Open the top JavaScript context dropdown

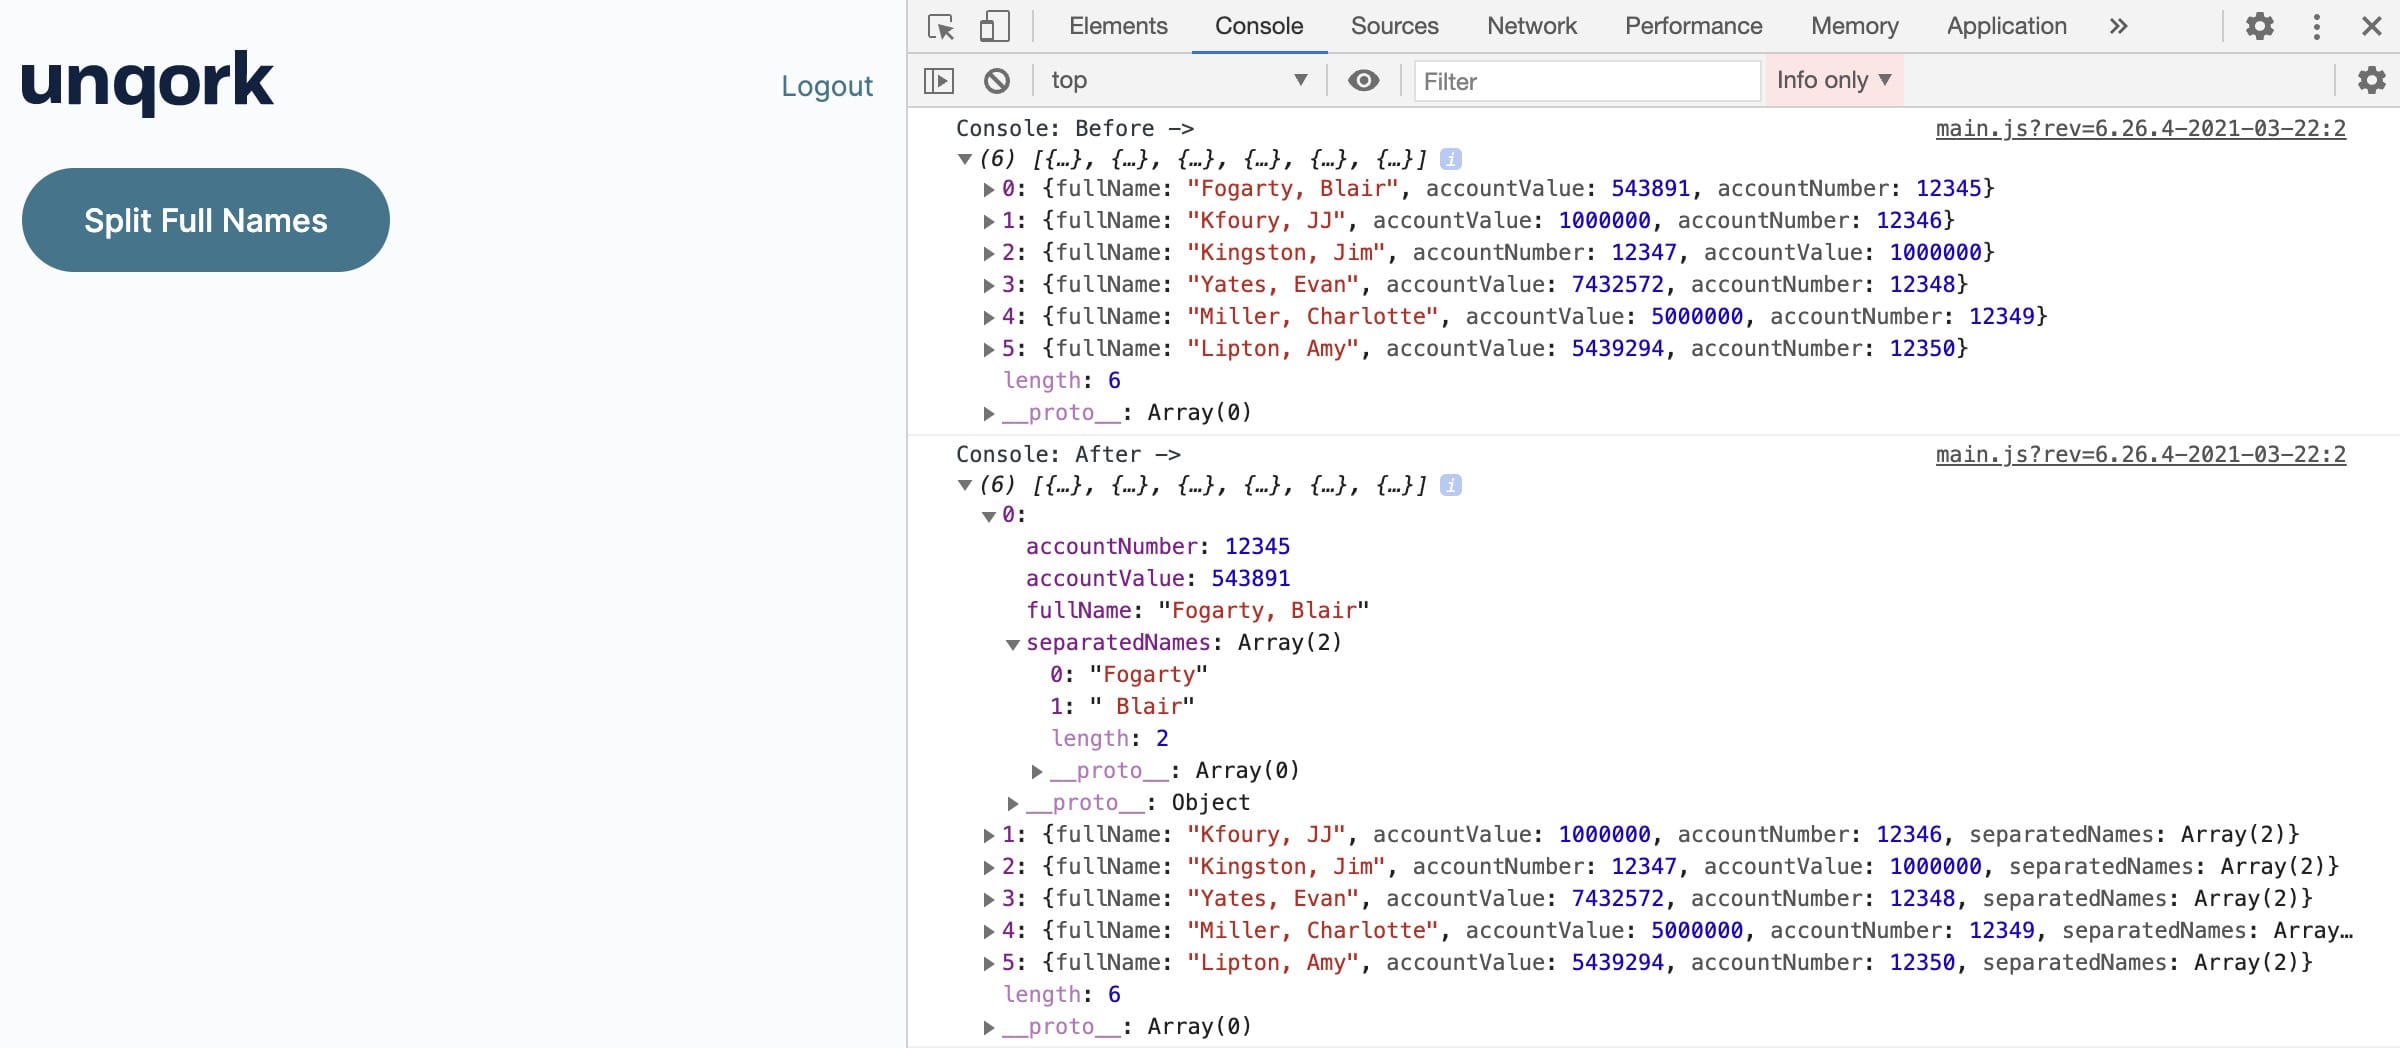(x=1179, y=80)
